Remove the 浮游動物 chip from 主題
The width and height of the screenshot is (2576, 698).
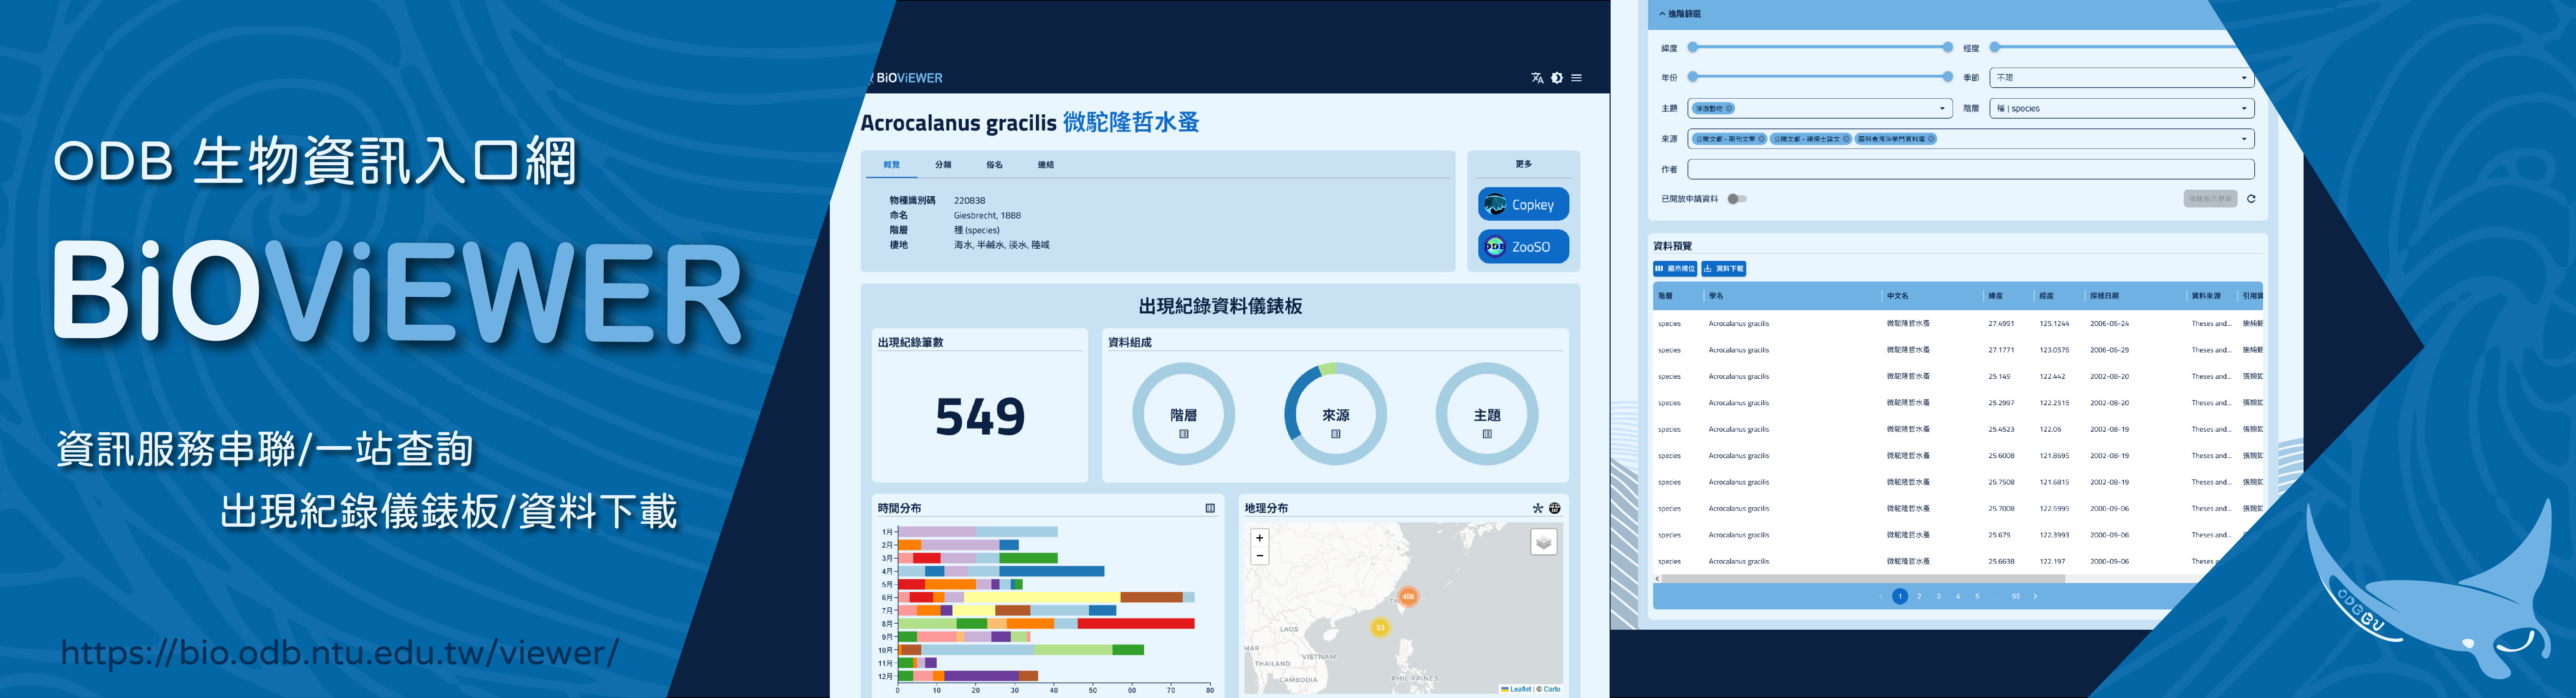(x=1729, y=108)
